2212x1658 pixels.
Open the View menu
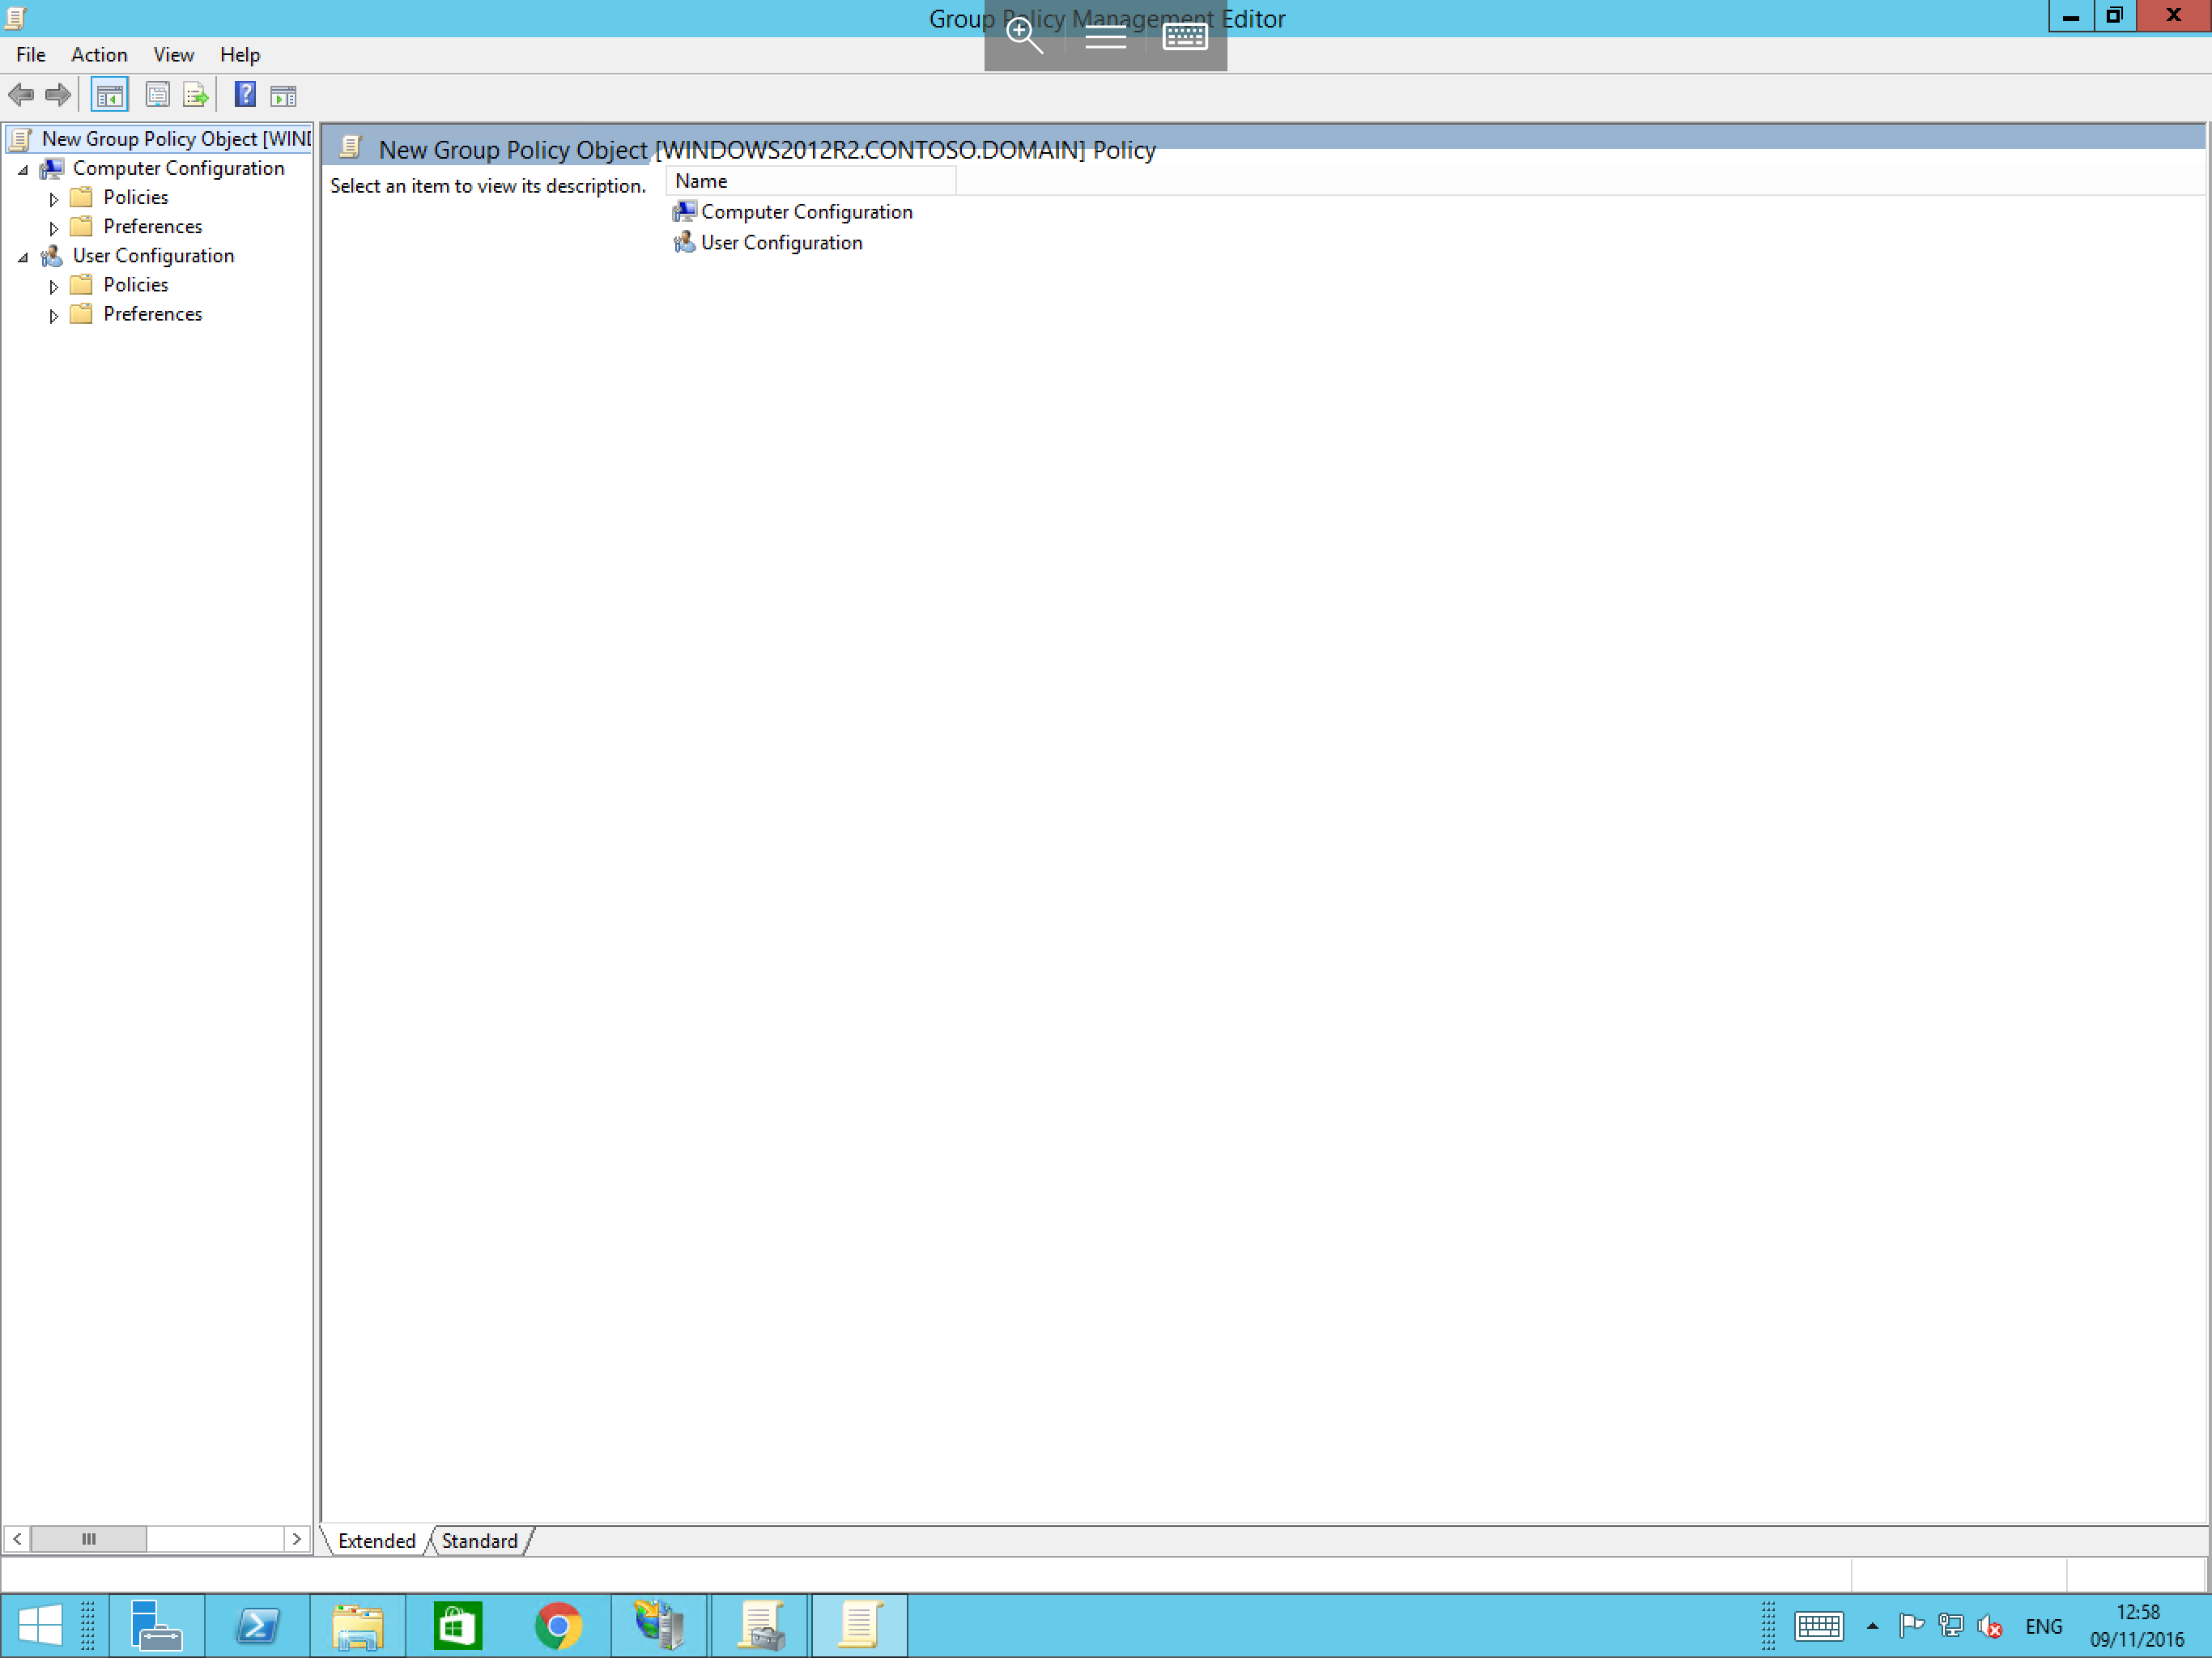pos(174,54)
